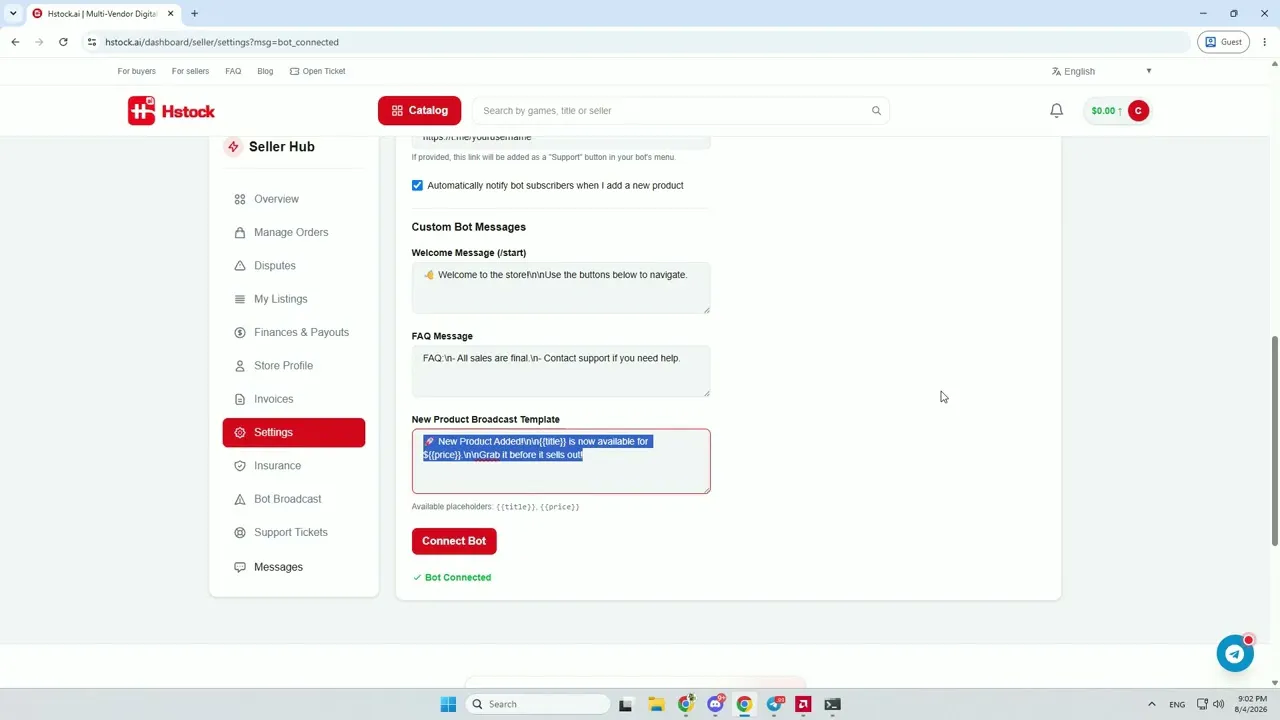Open the terminal taskbar icon
This screenshot has height=720, width=1280.
832,704
